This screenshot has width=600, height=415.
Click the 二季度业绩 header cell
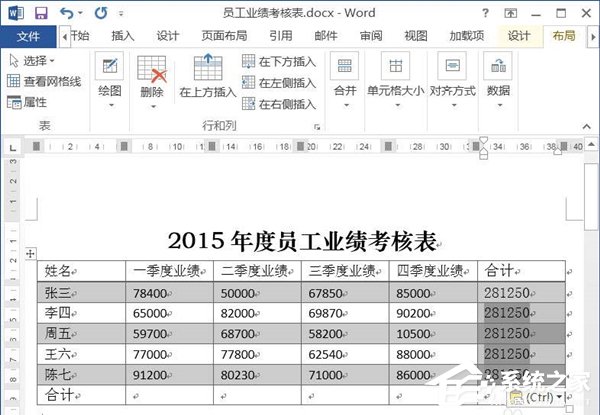[258, 271]
